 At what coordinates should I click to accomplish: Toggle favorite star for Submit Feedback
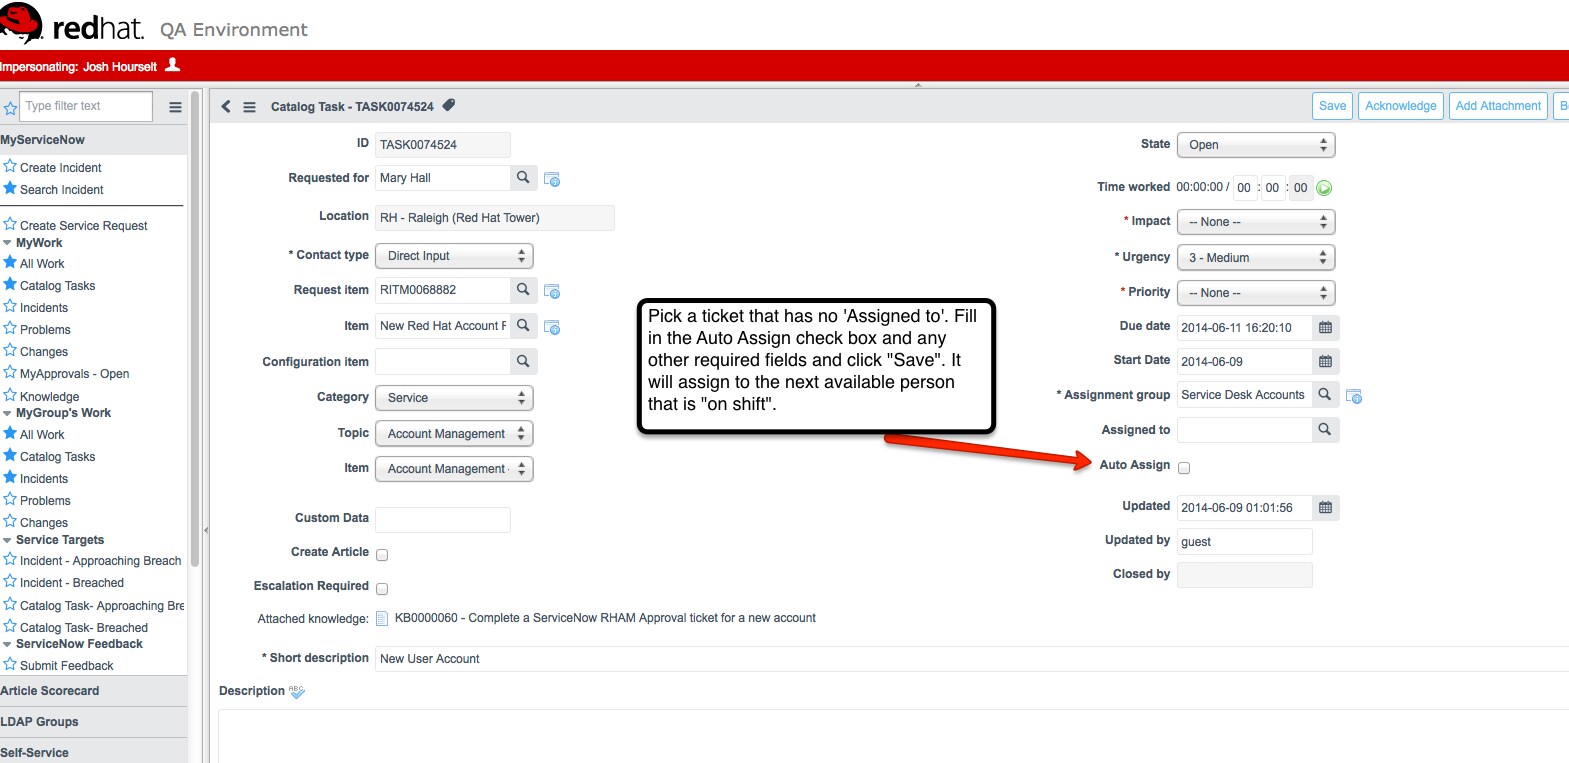[x=10, y=664]
